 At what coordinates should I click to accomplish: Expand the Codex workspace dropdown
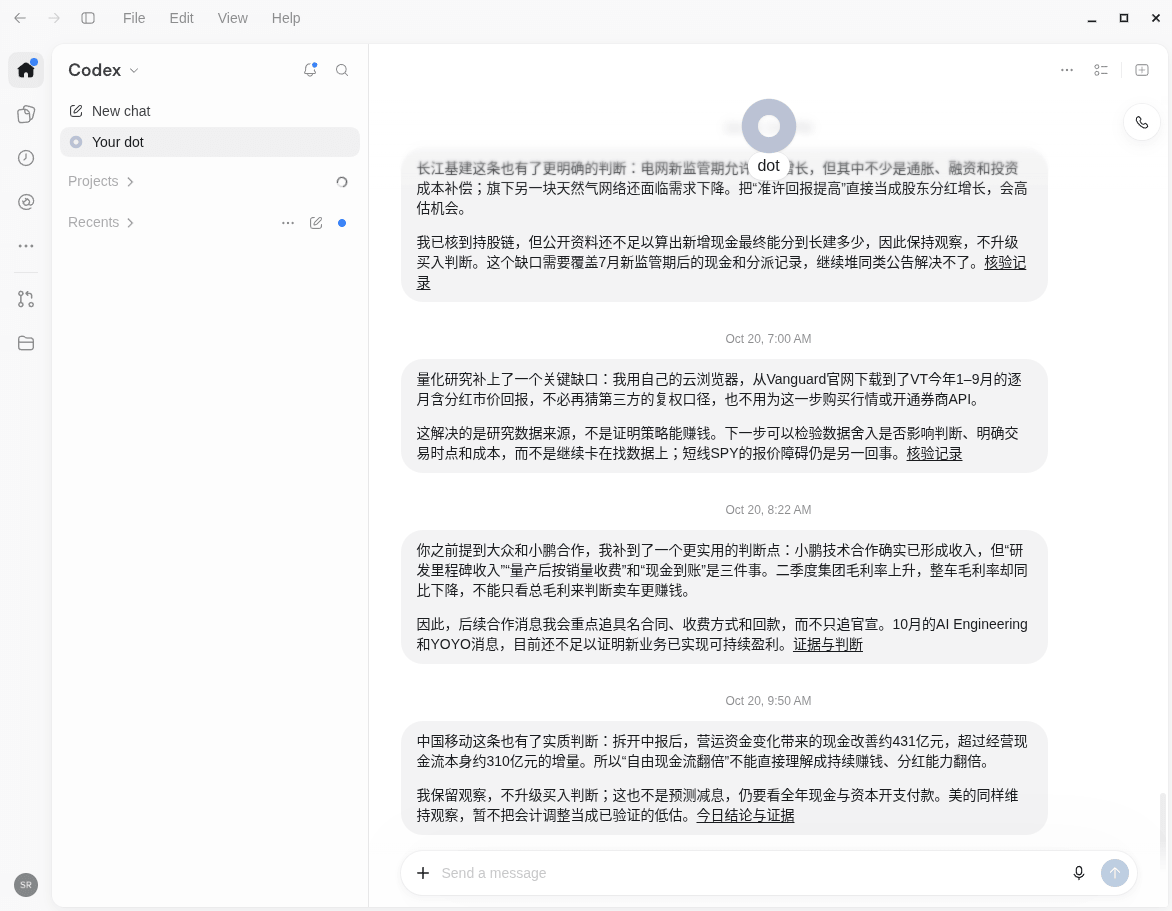[103, 70]
